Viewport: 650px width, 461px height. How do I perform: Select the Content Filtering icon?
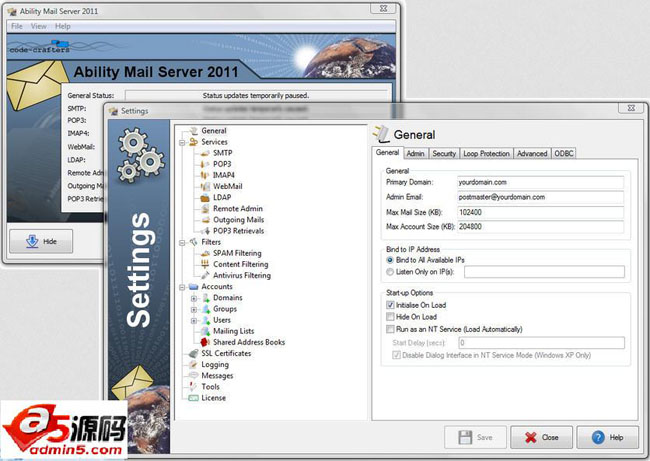click(205, 264)
